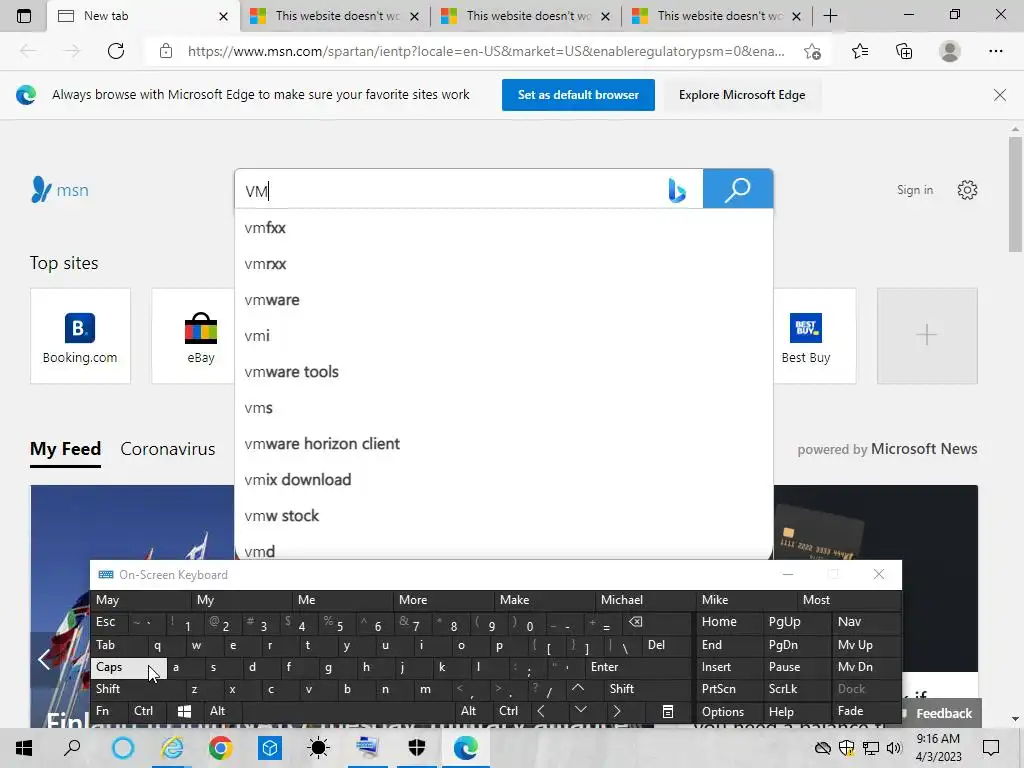
Task: Add a new top site tile
Action: (927, 336)
